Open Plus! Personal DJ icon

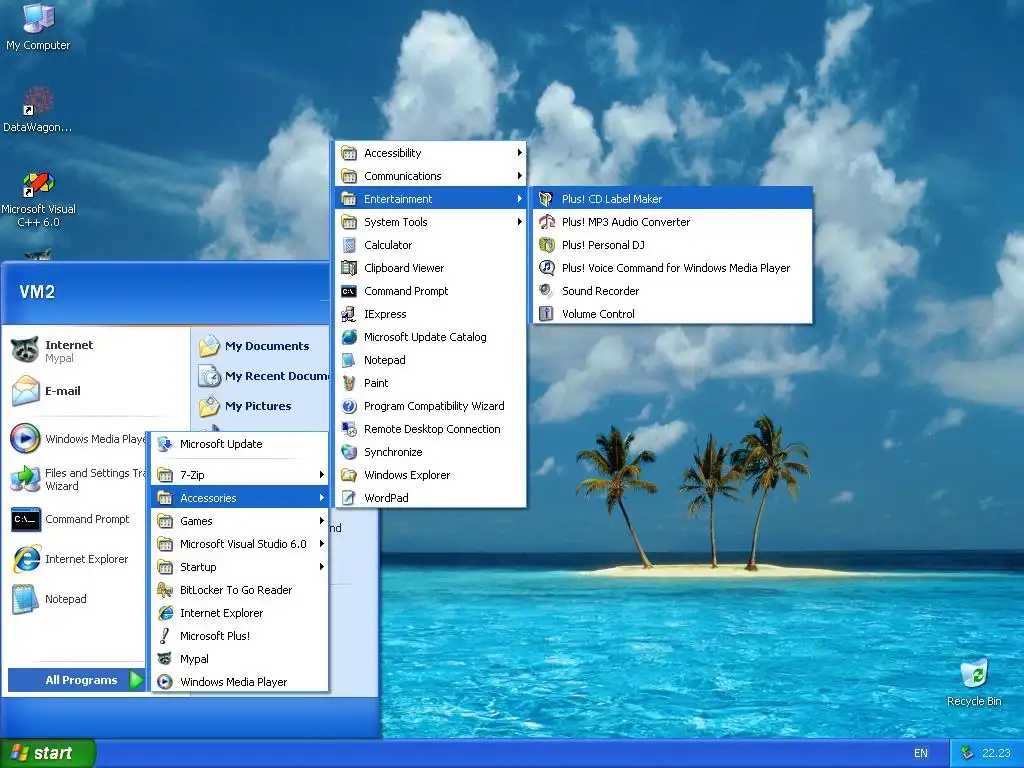[546, 245]
